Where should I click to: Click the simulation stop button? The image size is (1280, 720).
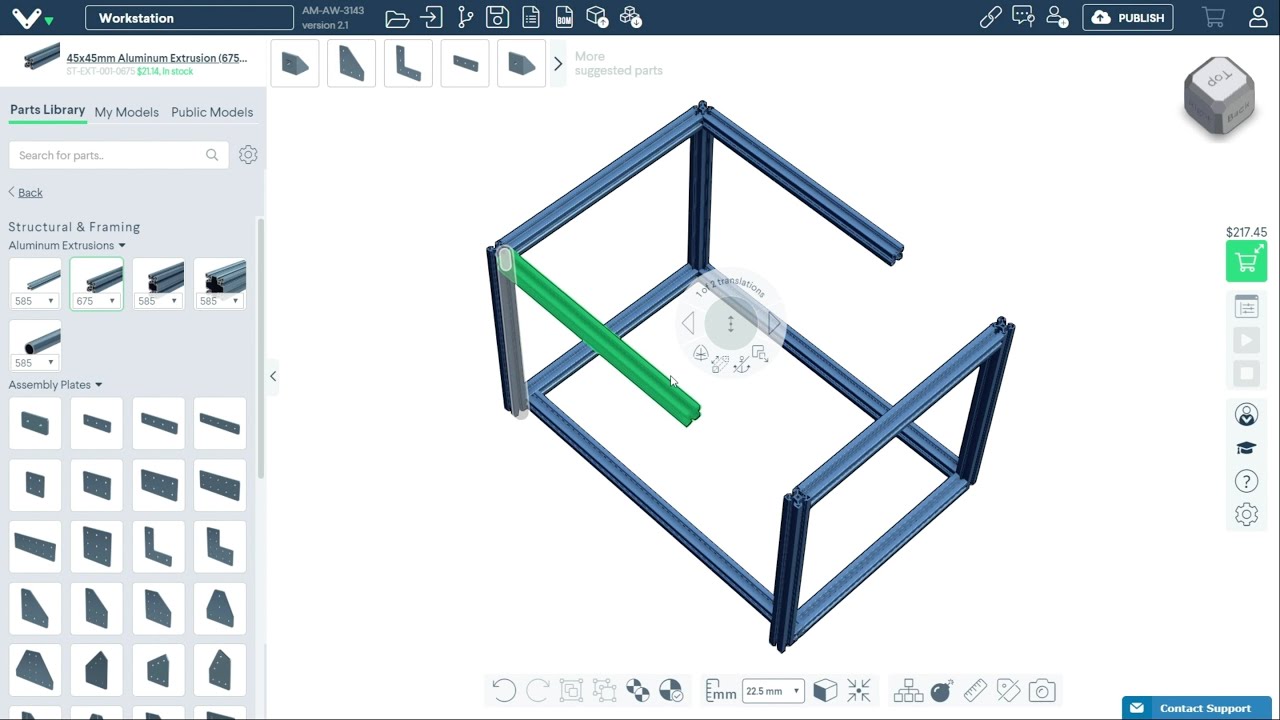pyautogui.click(x=1246, y=374)
